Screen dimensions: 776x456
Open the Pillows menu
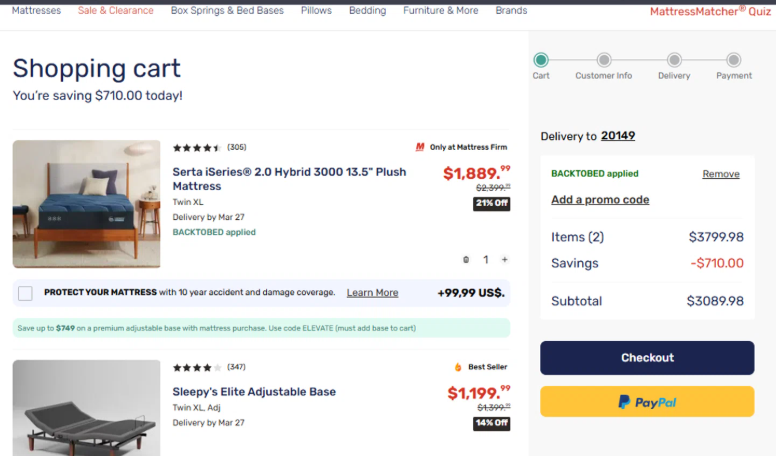316,10
